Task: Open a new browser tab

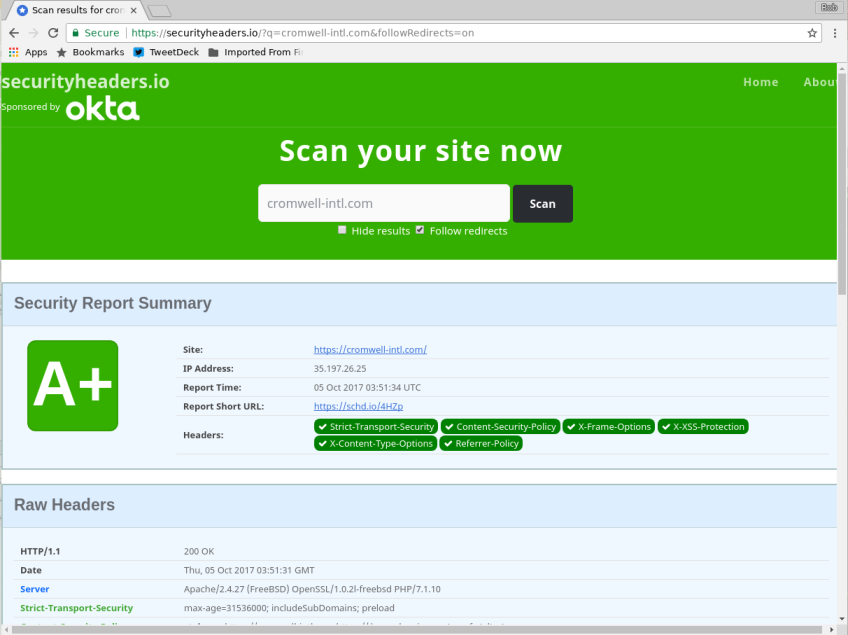Action: pos(159,10)
